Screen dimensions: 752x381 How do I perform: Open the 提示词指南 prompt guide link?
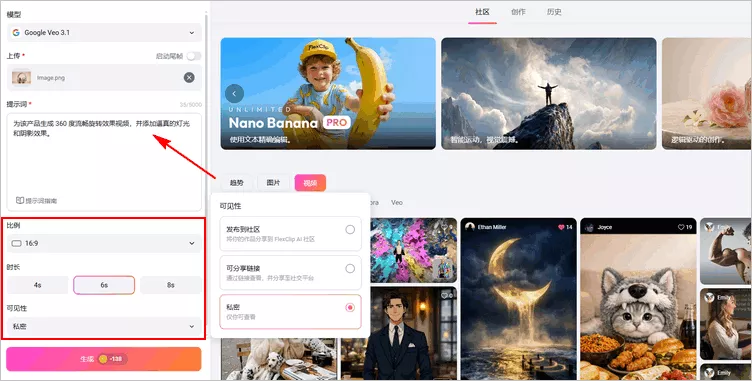[x=36, y=201]
